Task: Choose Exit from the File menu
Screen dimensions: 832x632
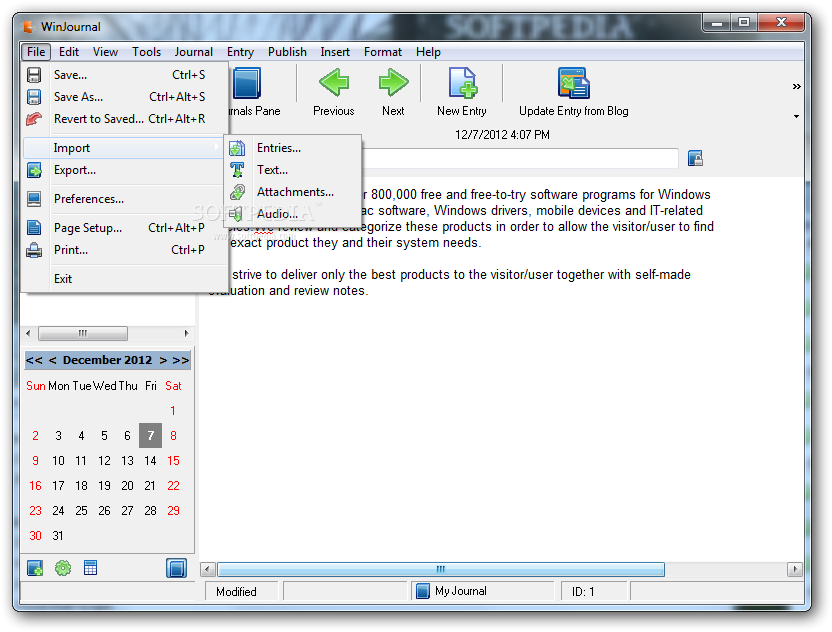Action: [x=123, y=279]
